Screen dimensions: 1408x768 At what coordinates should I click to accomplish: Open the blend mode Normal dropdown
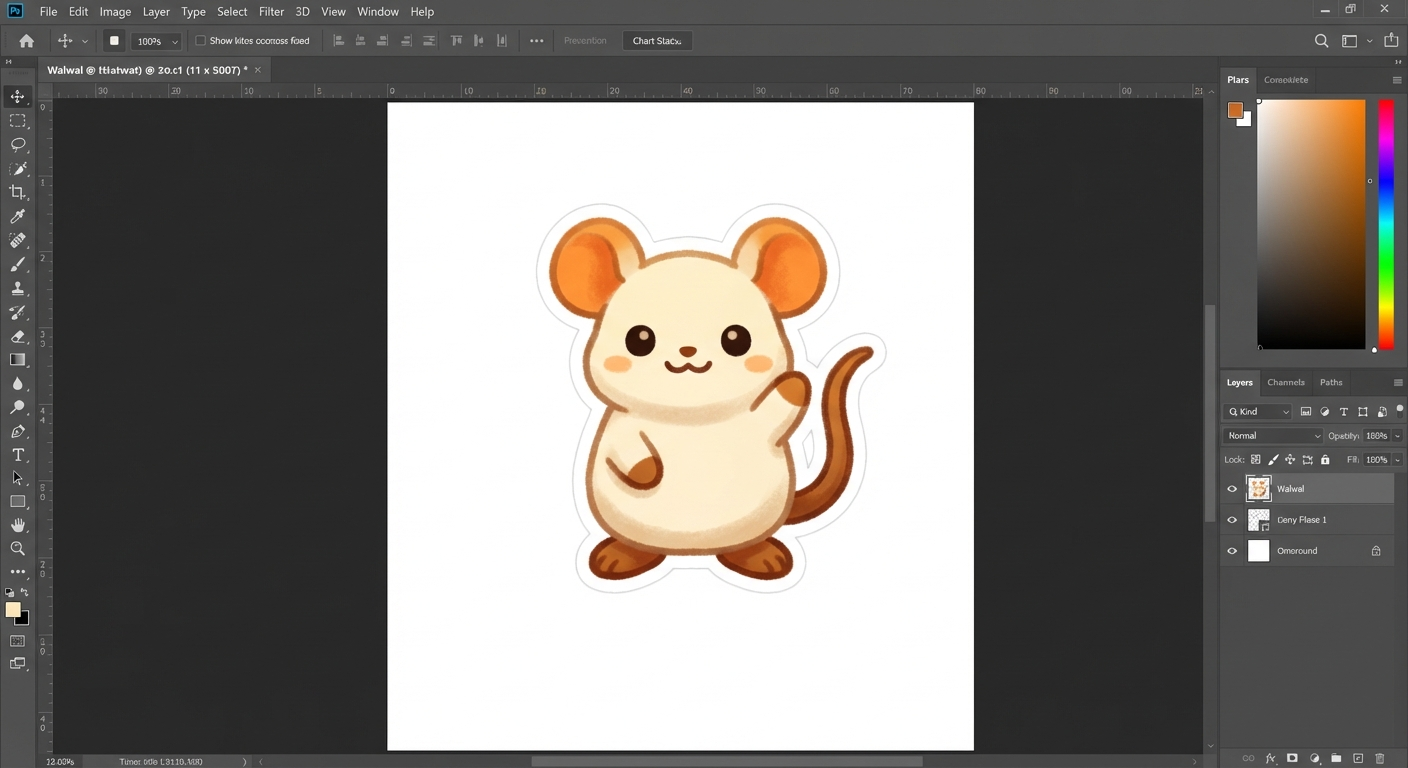1273,436
